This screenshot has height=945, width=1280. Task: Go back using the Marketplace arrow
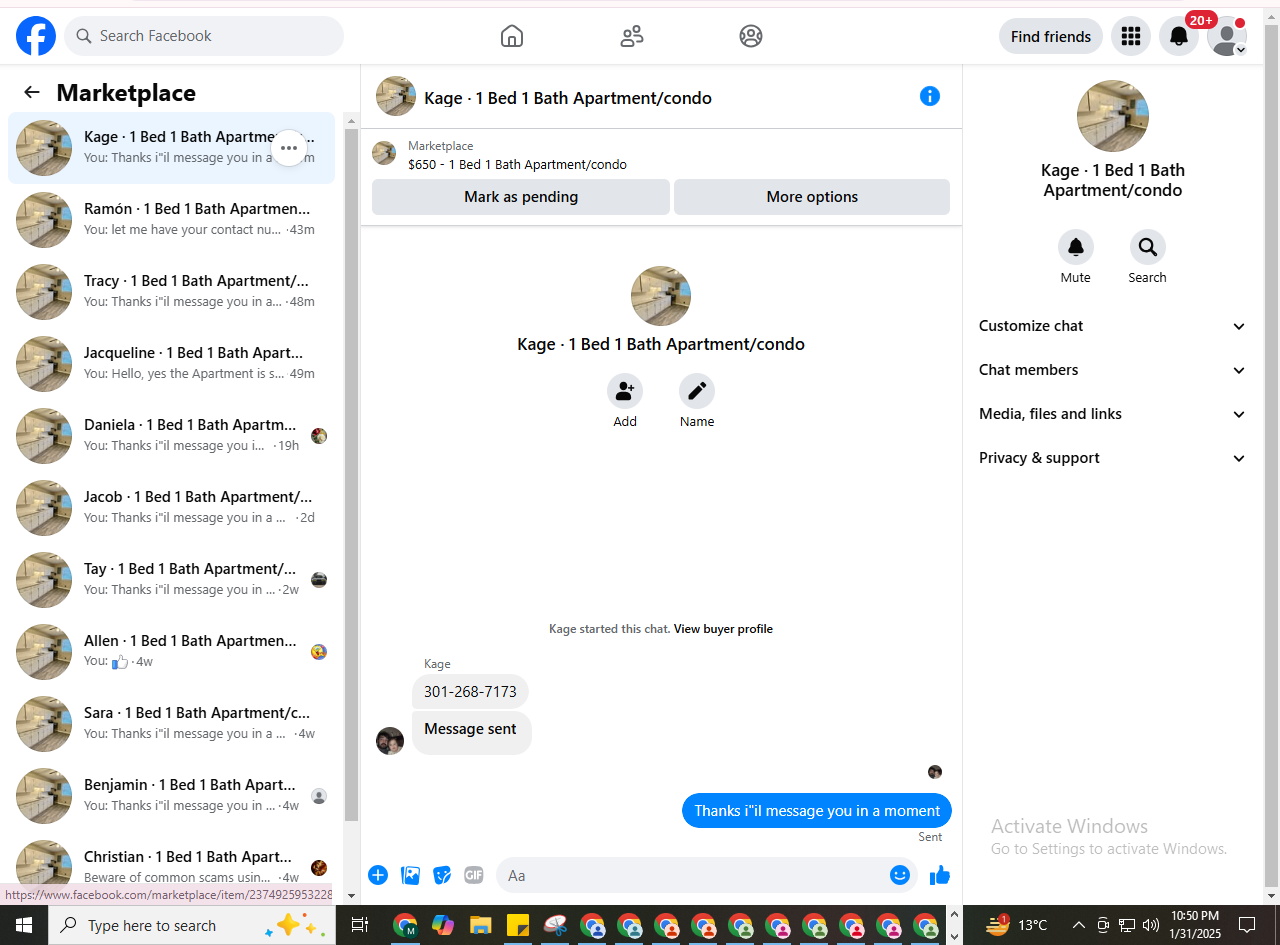pyautogui.click(x=32, y=92)
